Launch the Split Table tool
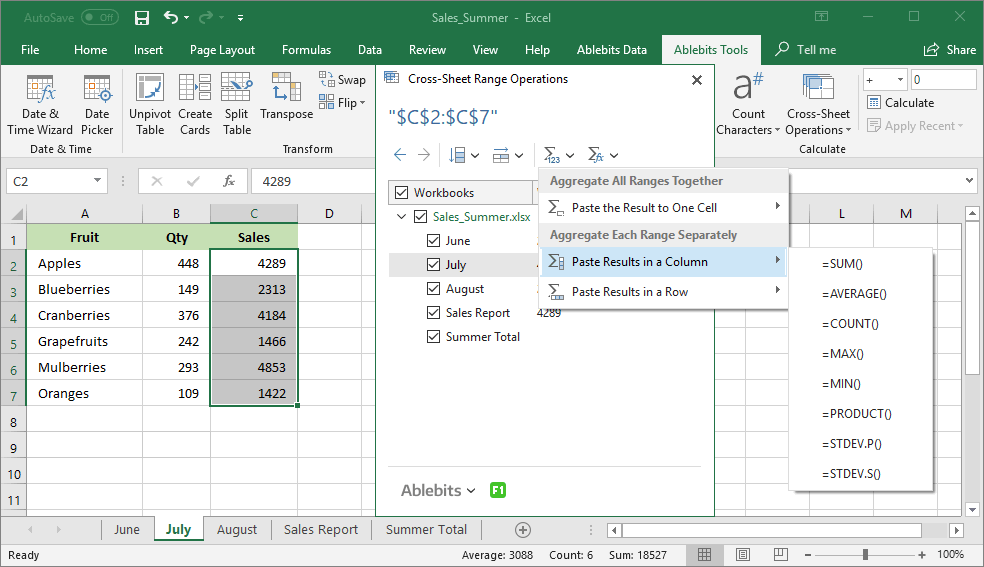The height and width of the screenshot is (567, 984). (237, 104)
